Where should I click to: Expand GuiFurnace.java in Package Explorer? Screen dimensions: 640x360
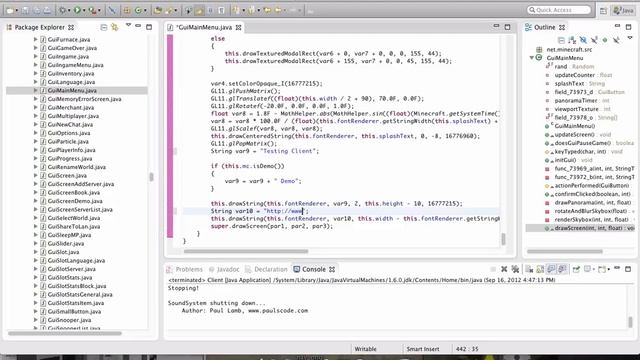click(x=35, y=39)
